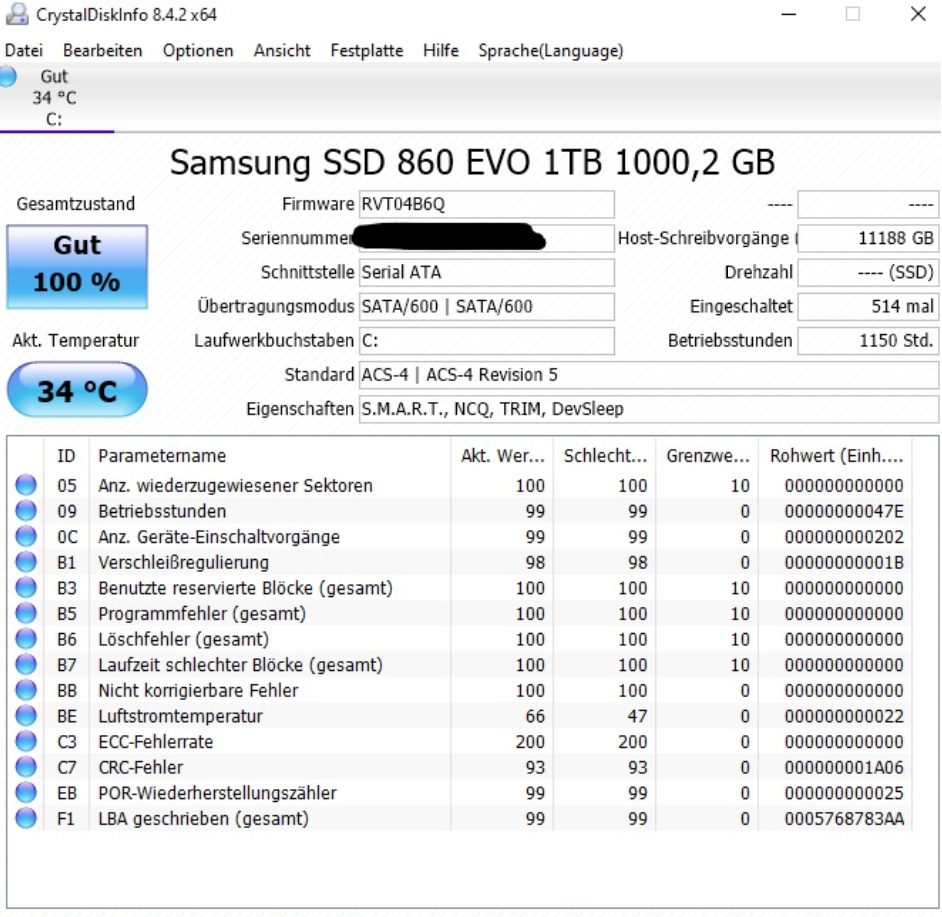Select 'Löschfehler (gesamt)' parameter text

coord(183,639)
